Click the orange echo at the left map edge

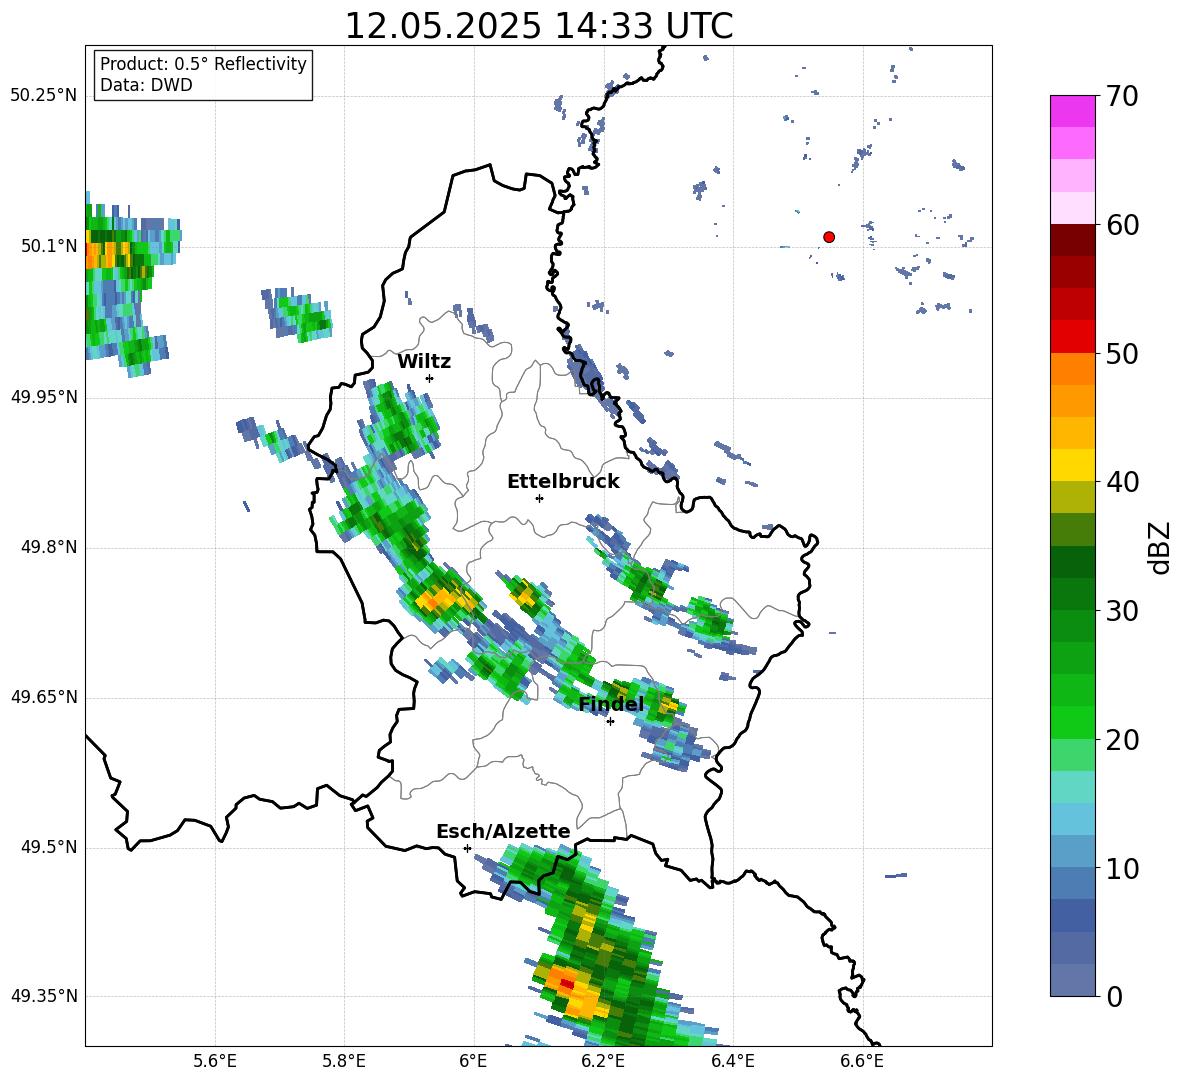106,254
